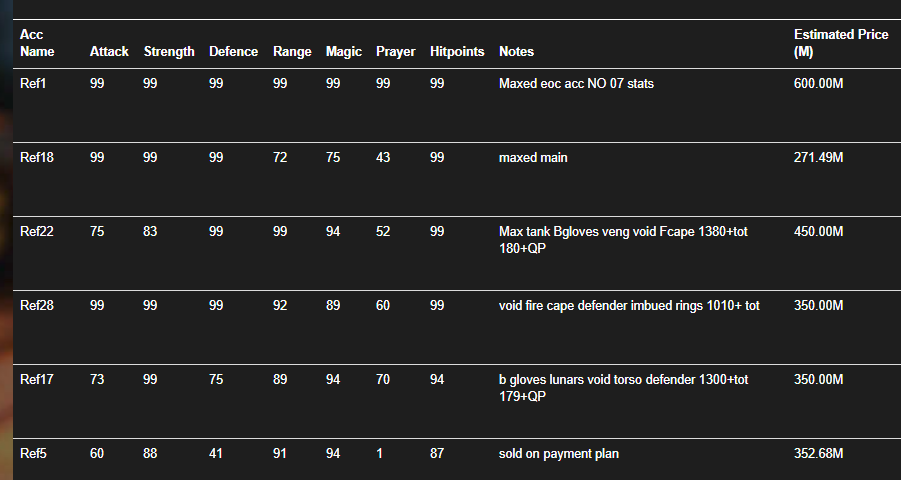Viewport: 901px width, 480px height.
Task: Select the Ref17 account name
Action: click(x=37, y=379)
